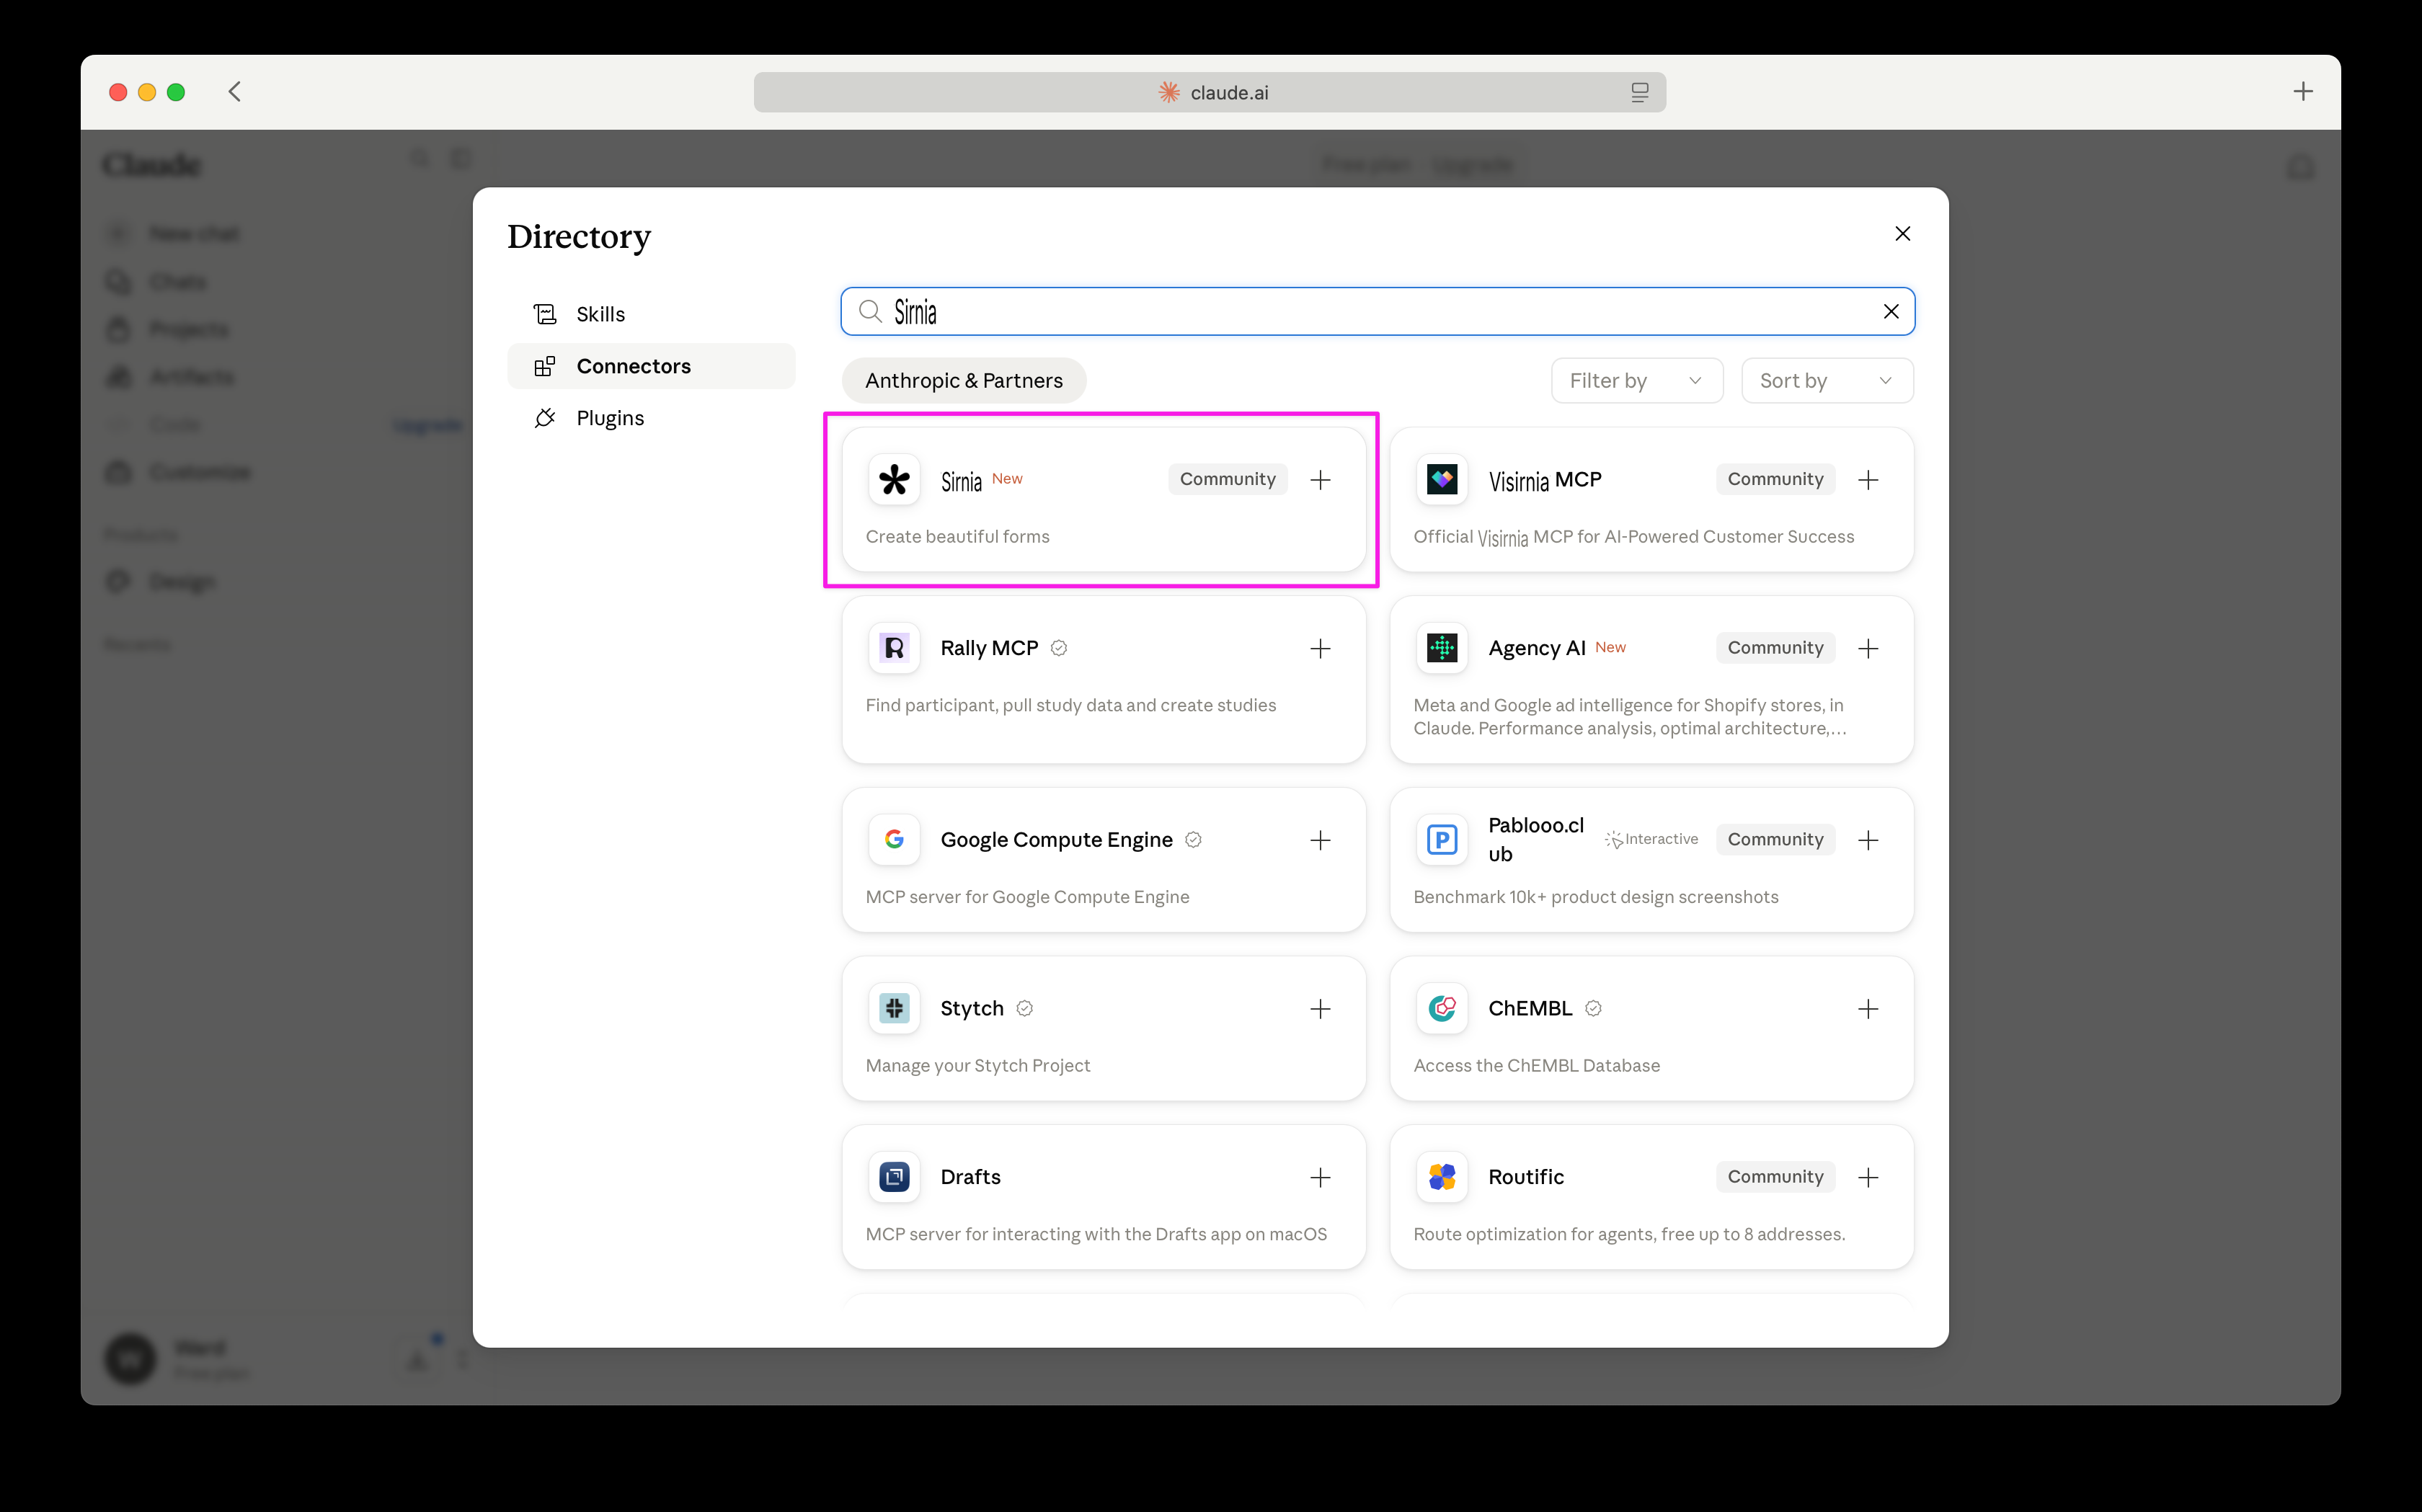
Task: Click the ChEMBL logo icon
Action: 1442,1009
